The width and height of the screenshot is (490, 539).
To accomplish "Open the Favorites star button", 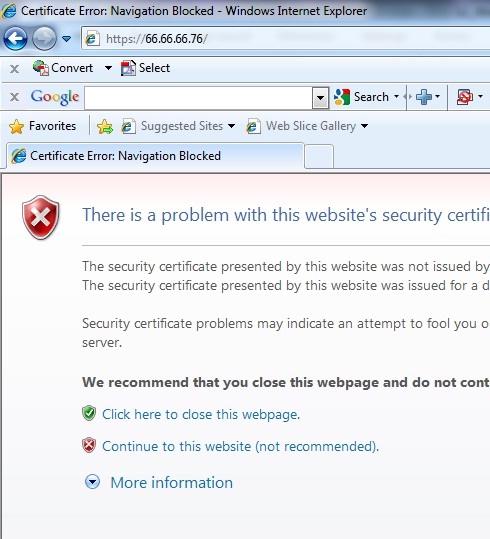I will (x=43, y=126).
